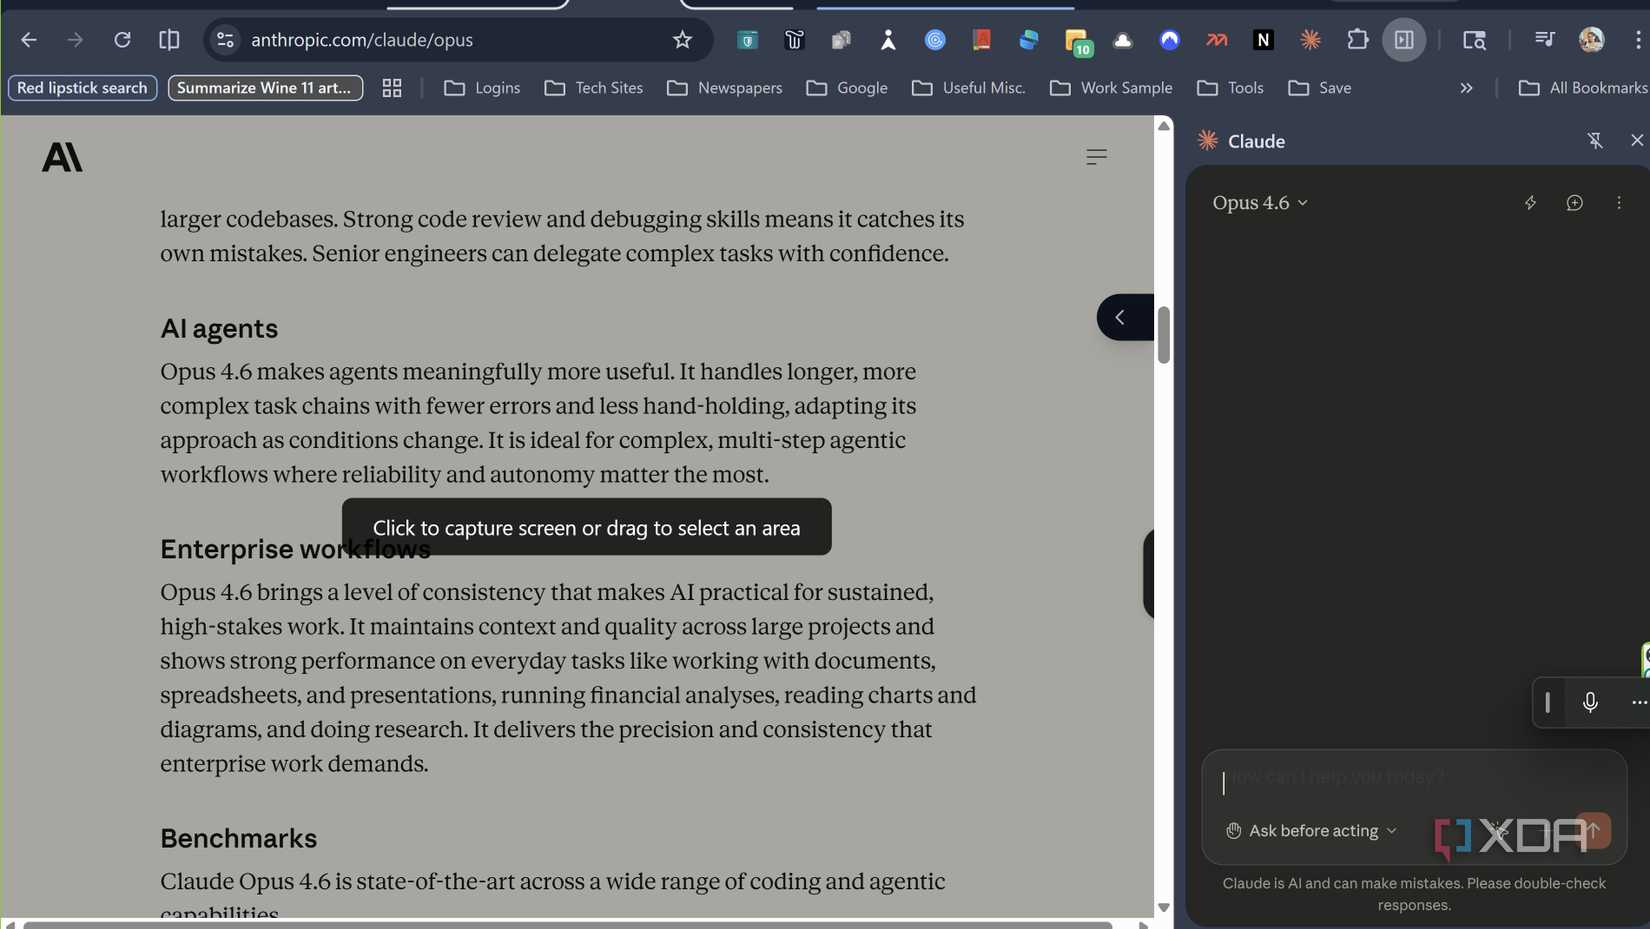This screenshot has width=1650, height=929.
Task: Expand the dark left-chevron tab on page
Action: click(x=1125, y=317)
